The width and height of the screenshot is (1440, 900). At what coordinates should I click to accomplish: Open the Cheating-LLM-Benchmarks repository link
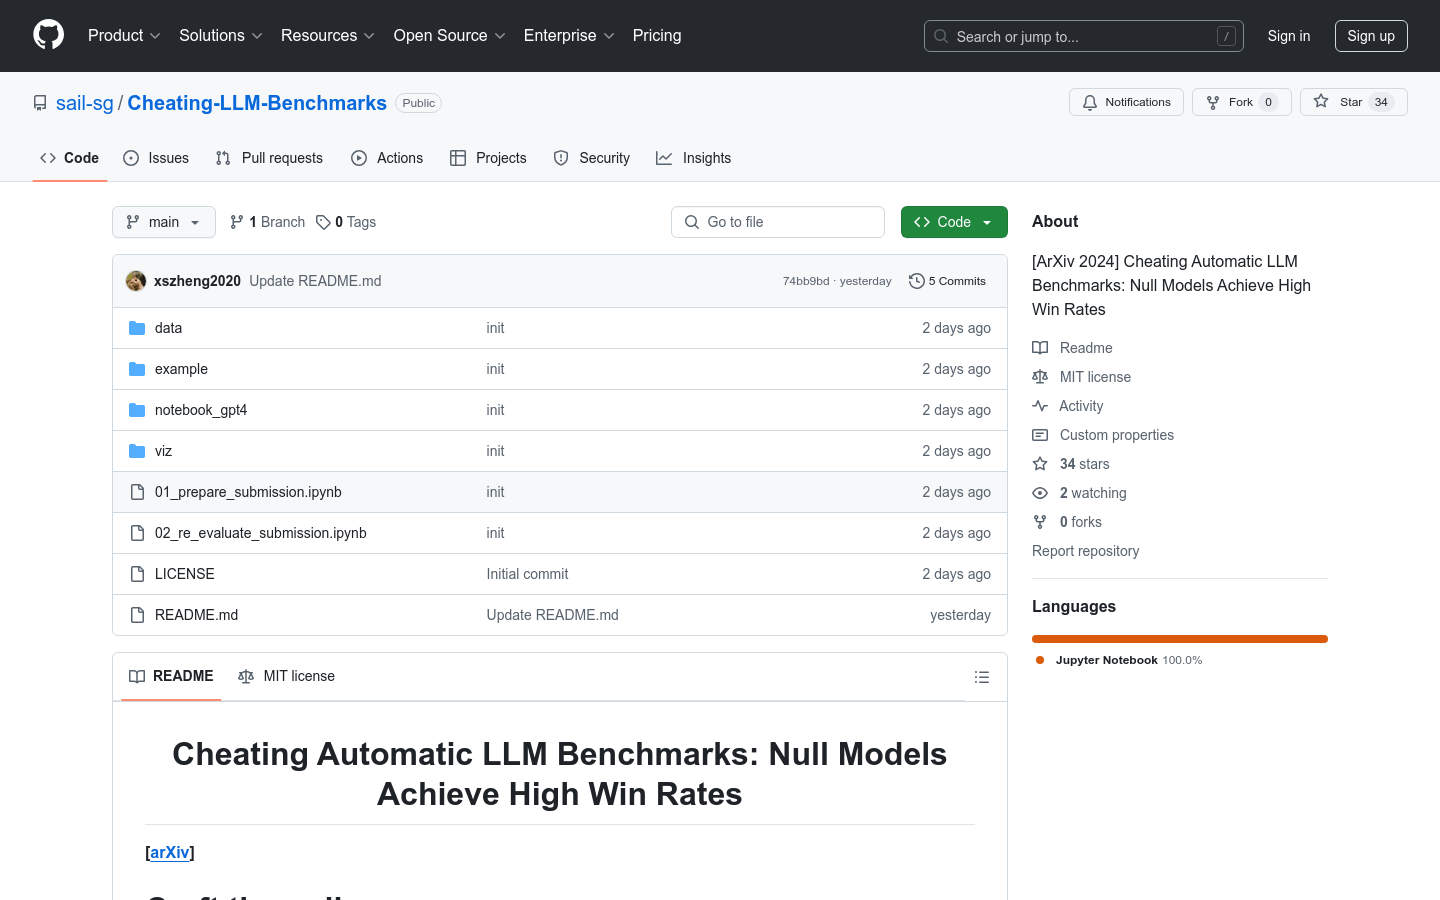257,103
